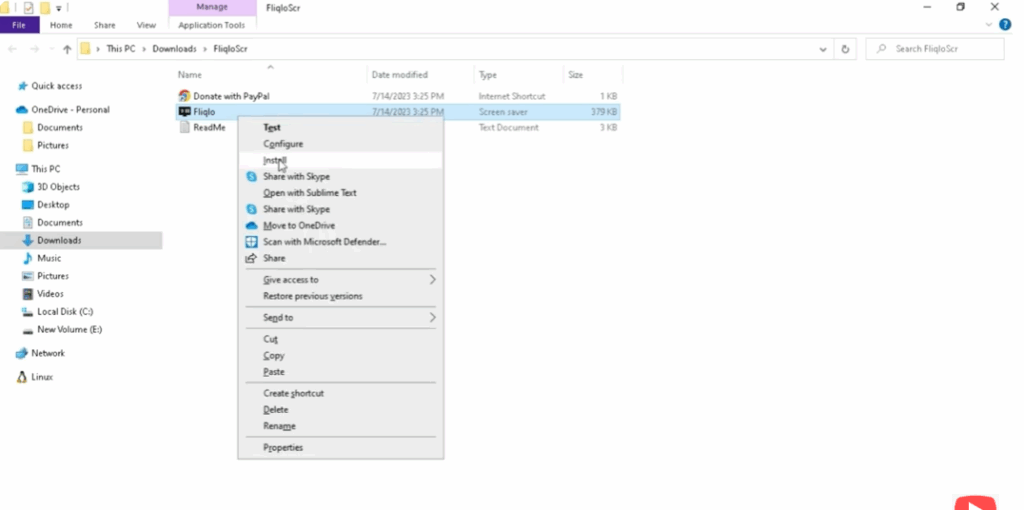This screenshot has height=510, width=1024.
Task: Select Properties in the context menu
Action: pyautogui.click(x=283, y=448)
